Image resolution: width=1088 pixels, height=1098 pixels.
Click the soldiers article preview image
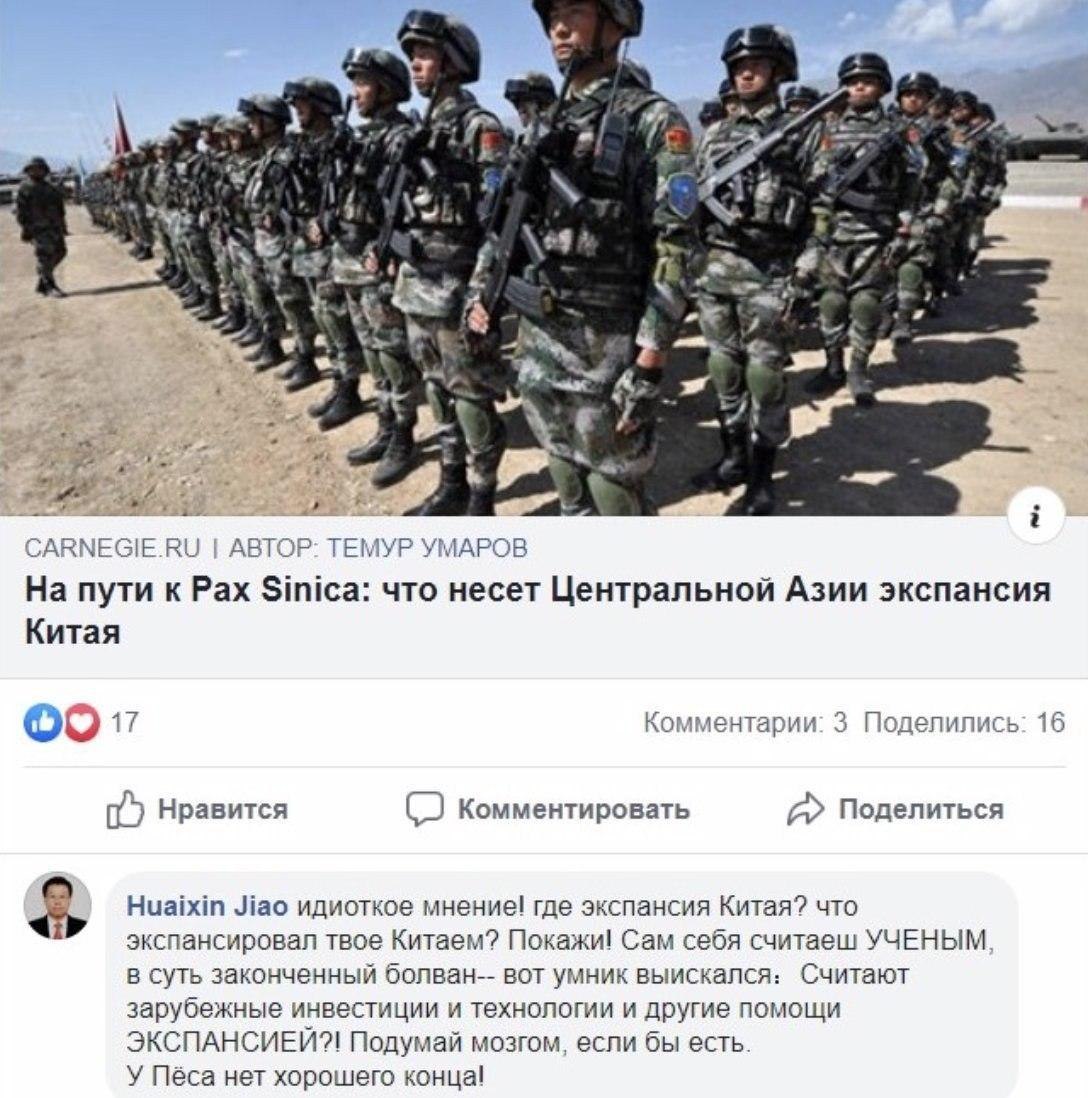pyautogui.click(x=544, y=258)
